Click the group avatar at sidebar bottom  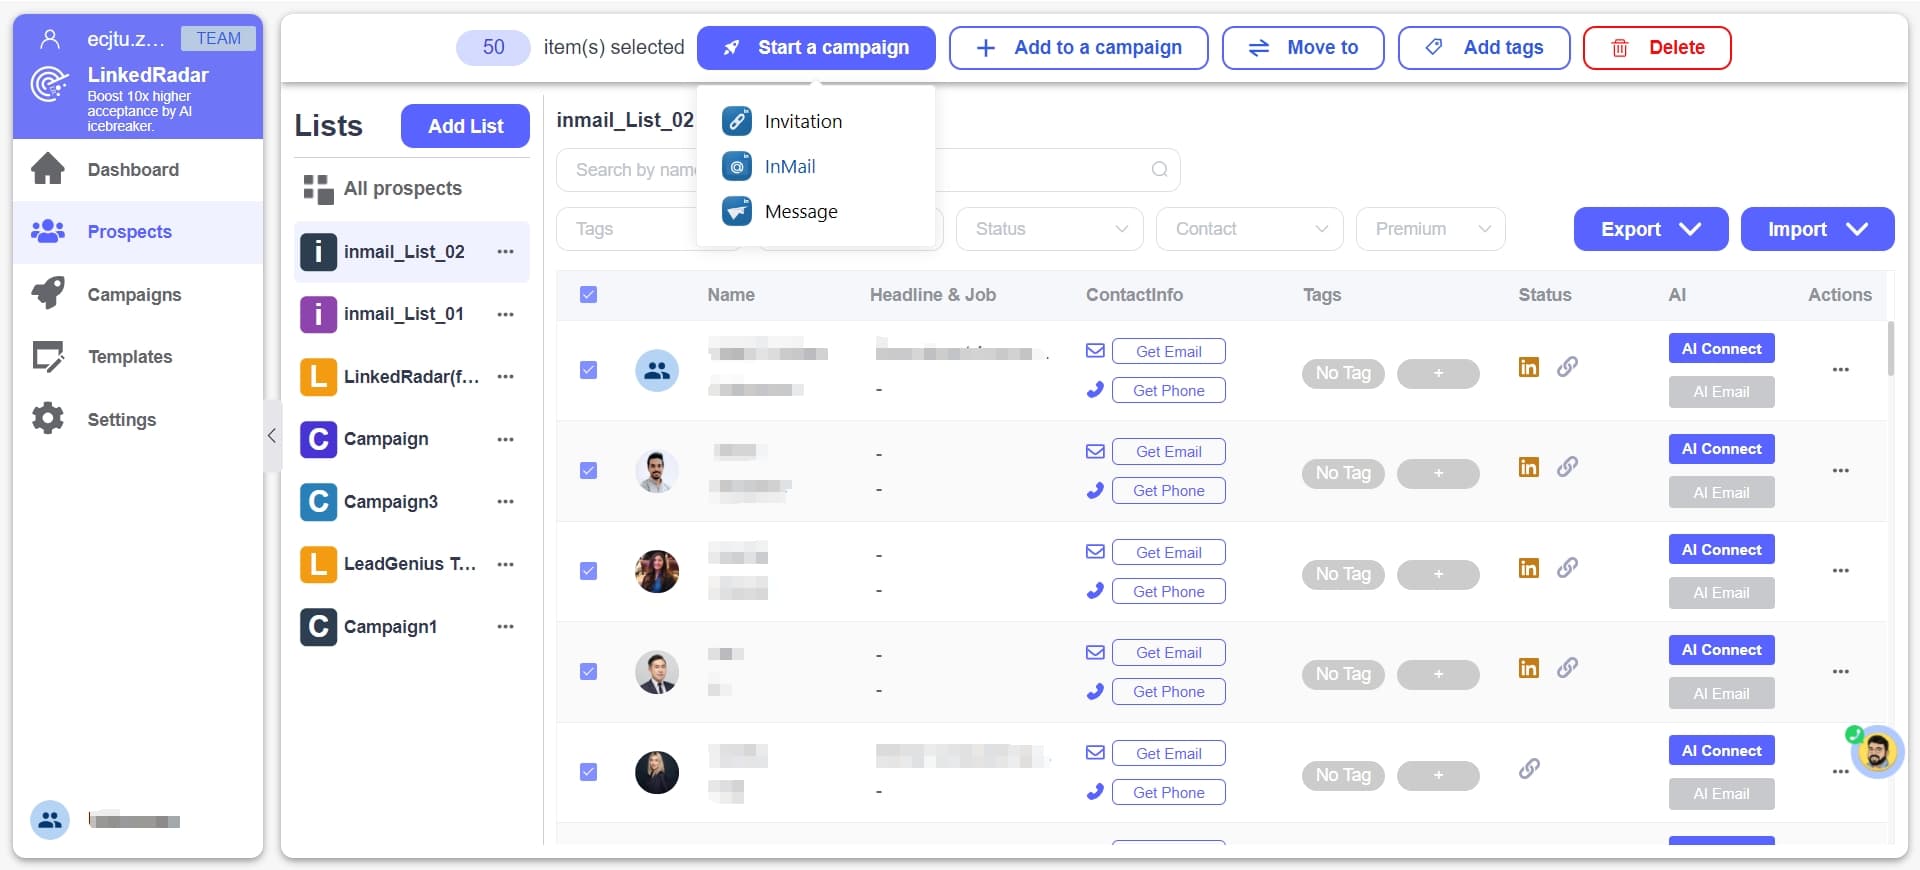[49, 821]
